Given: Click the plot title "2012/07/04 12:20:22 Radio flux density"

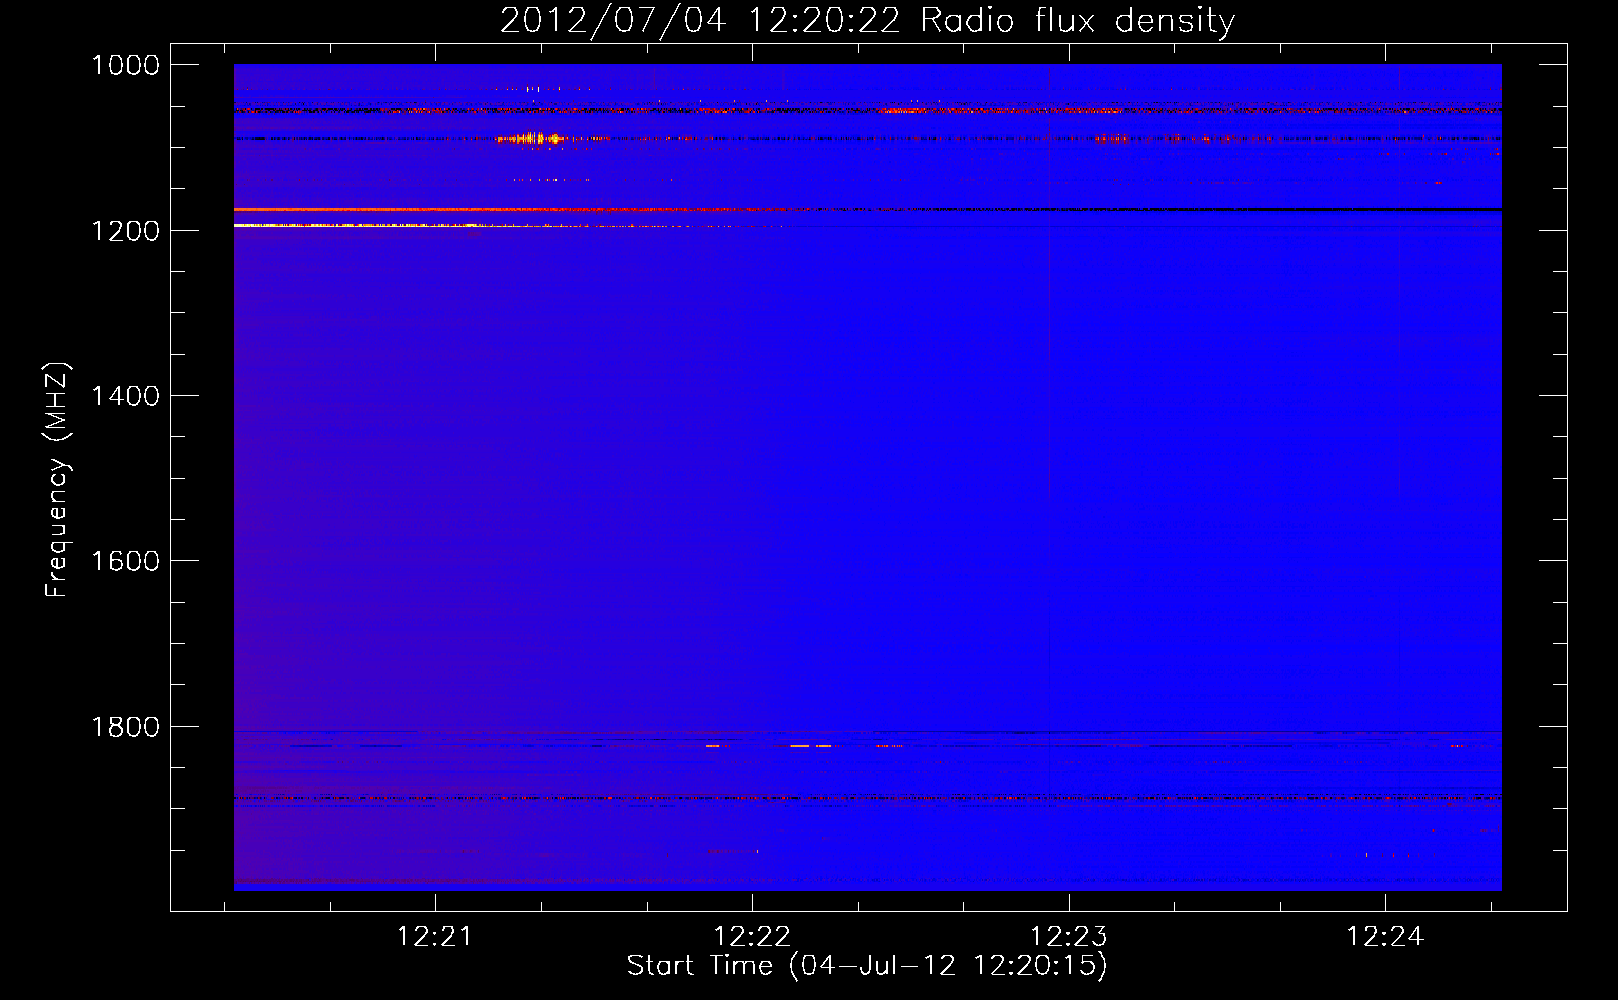Looking at the screenshot, I should click(867, 21).
